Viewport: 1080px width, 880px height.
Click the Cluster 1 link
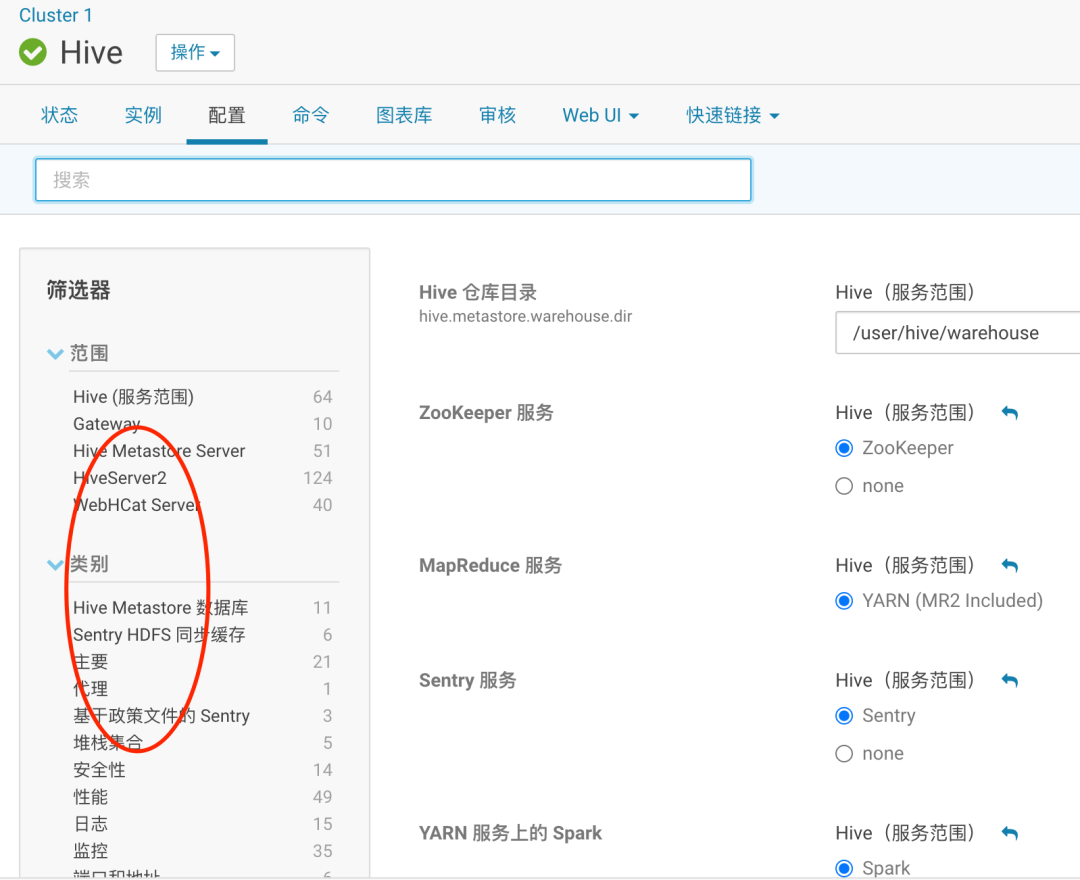point(55,15)
